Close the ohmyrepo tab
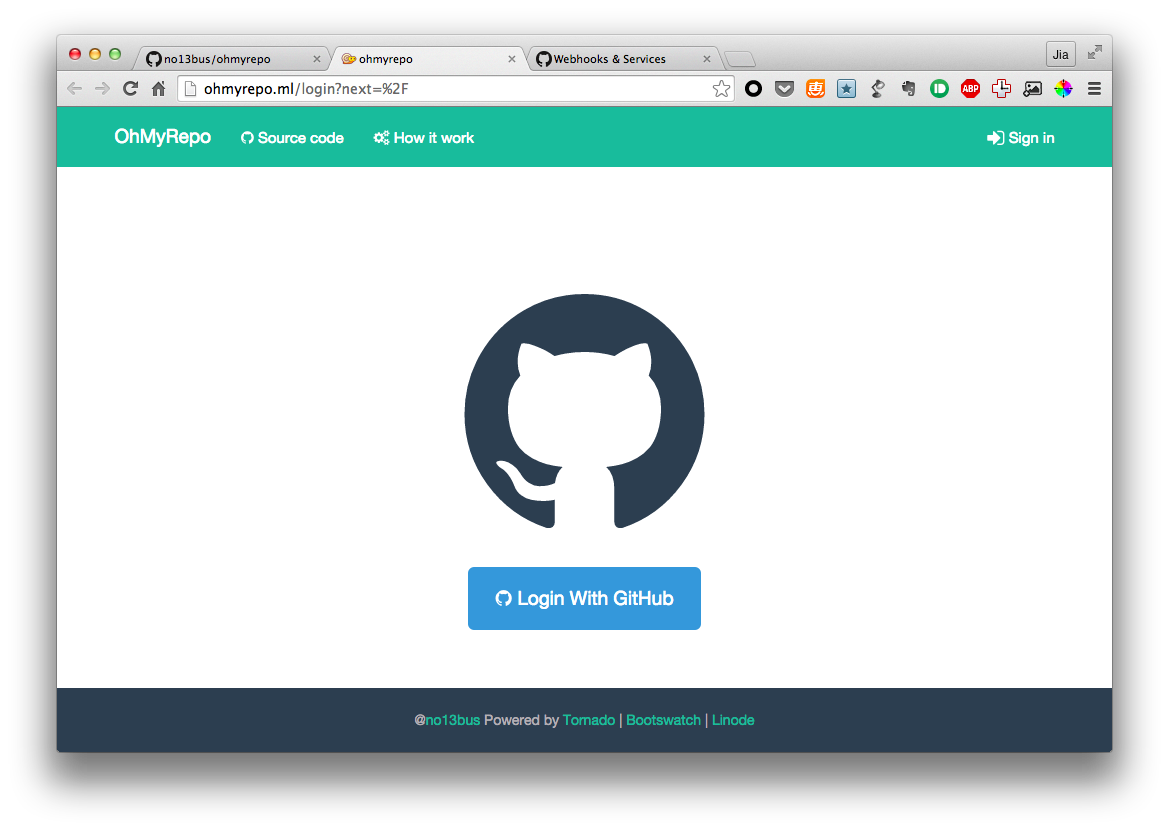This screenshot has height=831, width=1169. click(511, 59)
